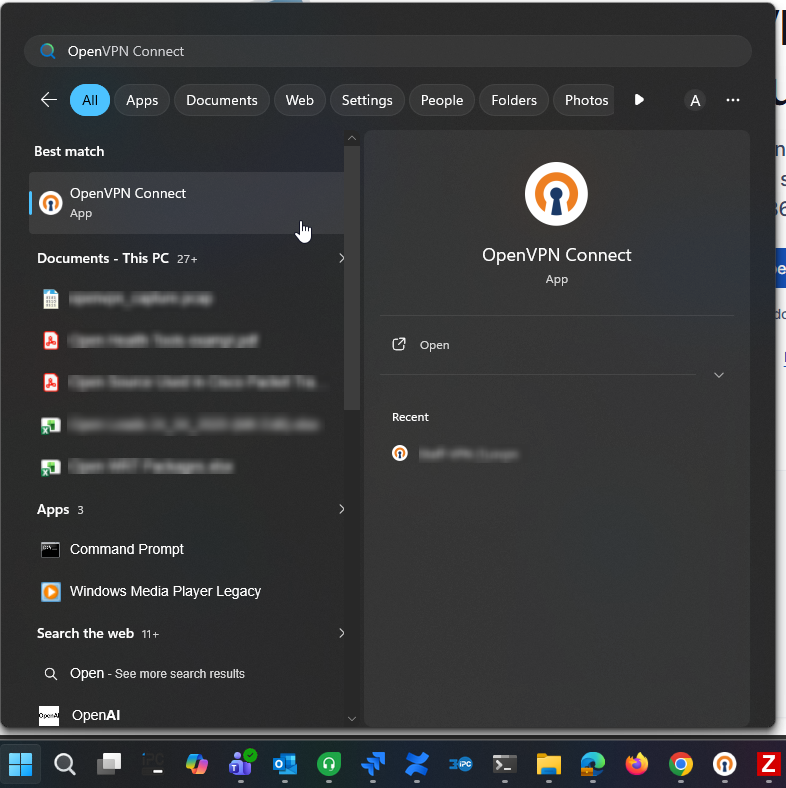The height and width of the screenshot is (788, 786).
Task: Launch Windows Media Player Legacy
Action: coord(186,592)
